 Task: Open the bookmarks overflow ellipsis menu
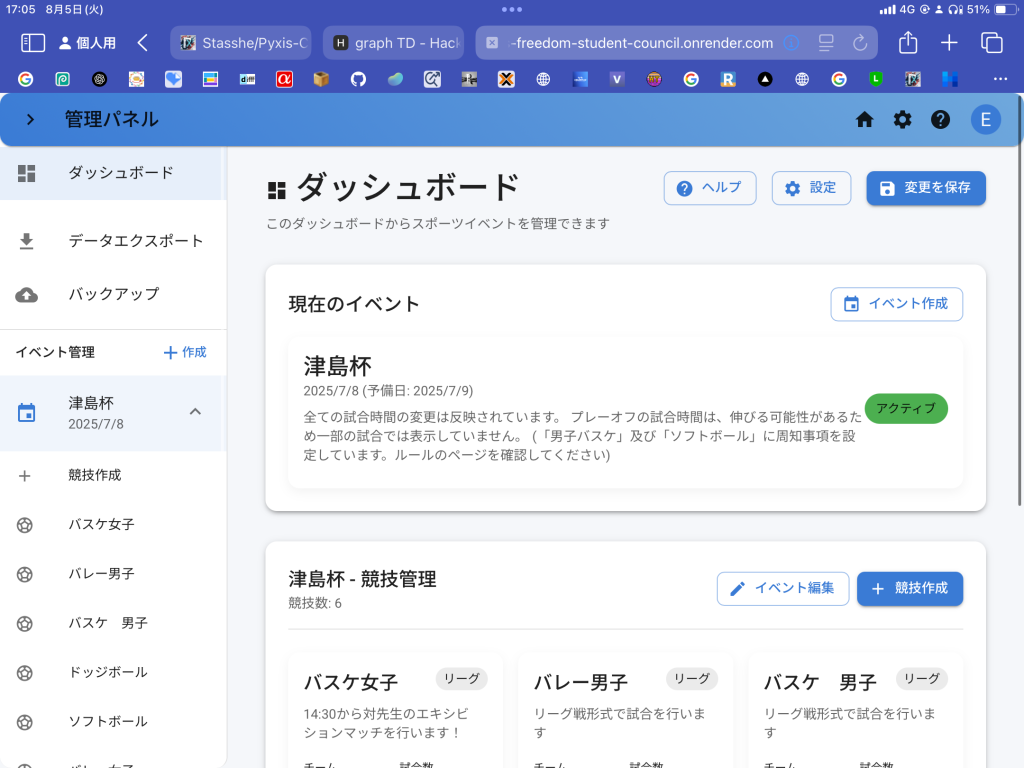tap(1000, 79)
